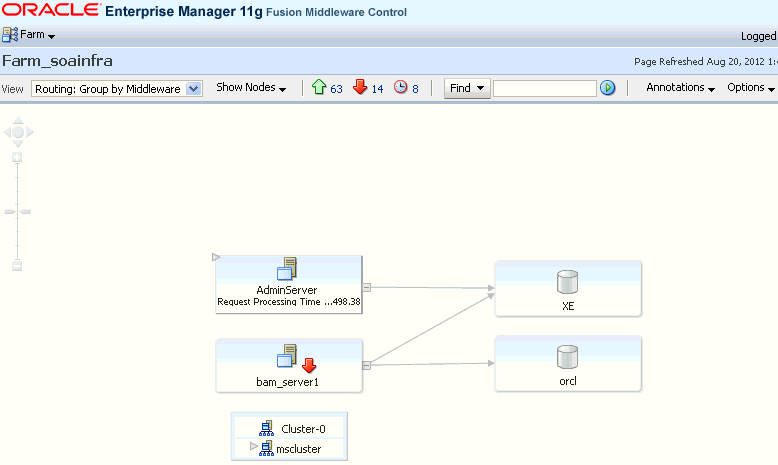Image resolution: width=778 pixels, height=465 pixels.
Task: Collapse the AdminServer connections minus box
Action: [x=367, y=287]
